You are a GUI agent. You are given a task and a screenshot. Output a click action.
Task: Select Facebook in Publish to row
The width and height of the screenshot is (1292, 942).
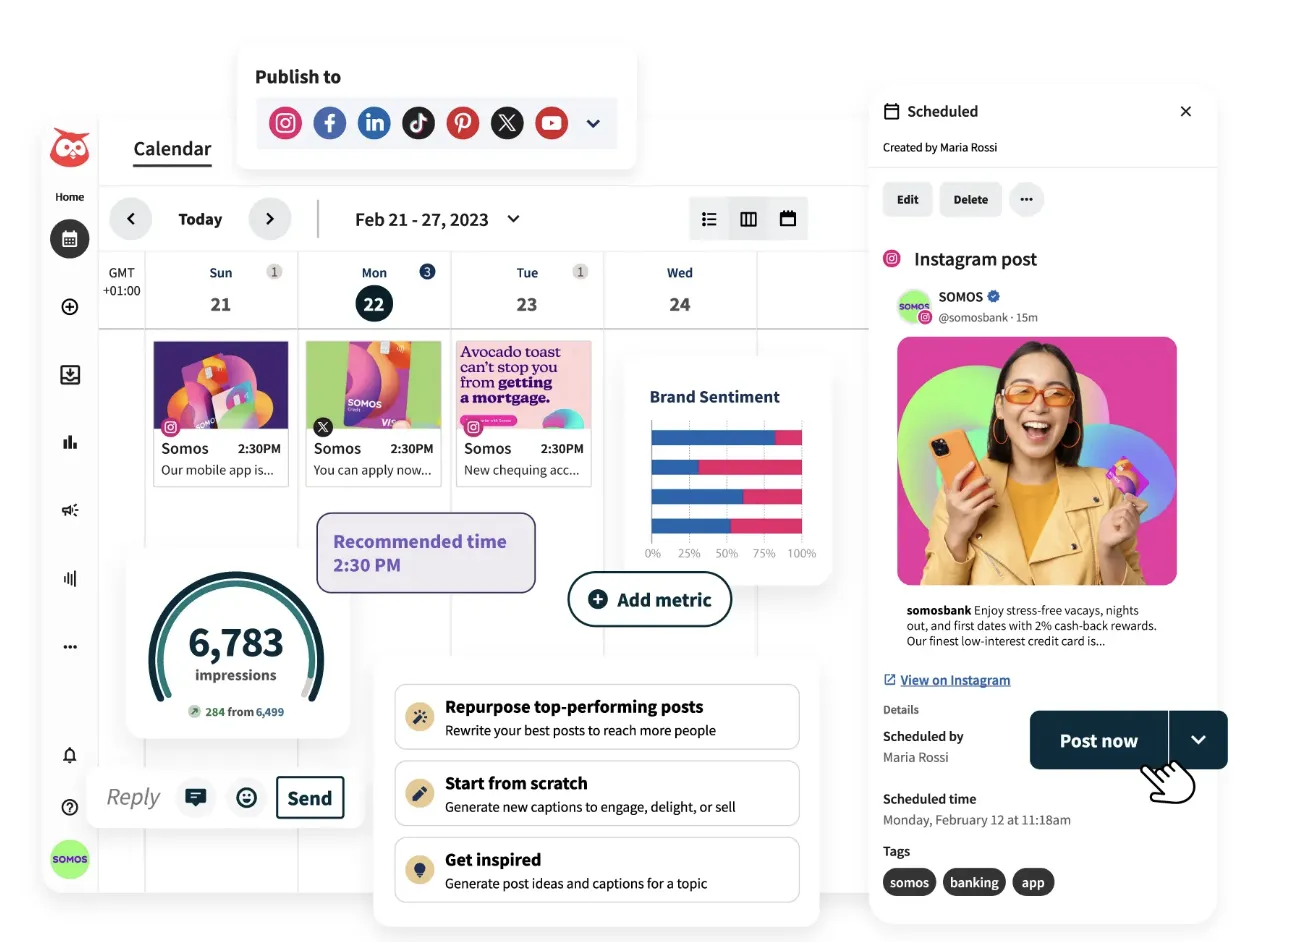click(x=330, y=123)
